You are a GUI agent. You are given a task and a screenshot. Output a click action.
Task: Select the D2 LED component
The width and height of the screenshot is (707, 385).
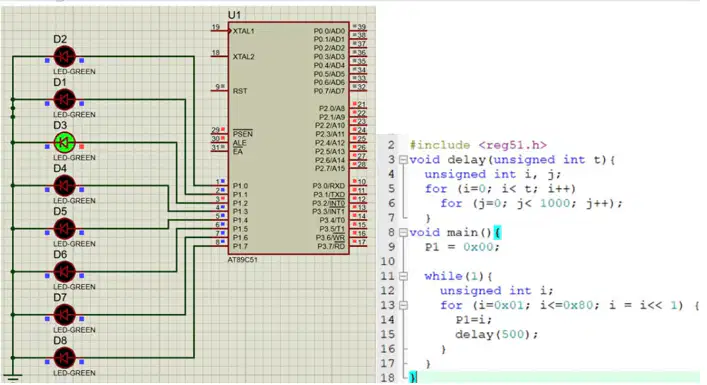64,57
